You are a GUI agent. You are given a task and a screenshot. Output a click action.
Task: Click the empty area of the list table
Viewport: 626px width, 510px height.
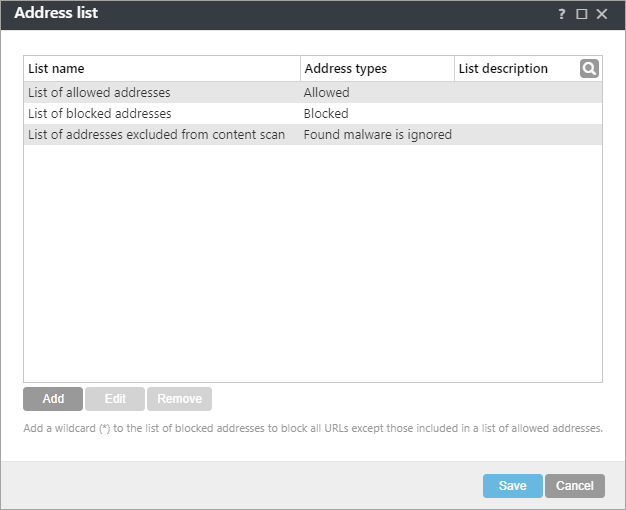tap(312, 262)
